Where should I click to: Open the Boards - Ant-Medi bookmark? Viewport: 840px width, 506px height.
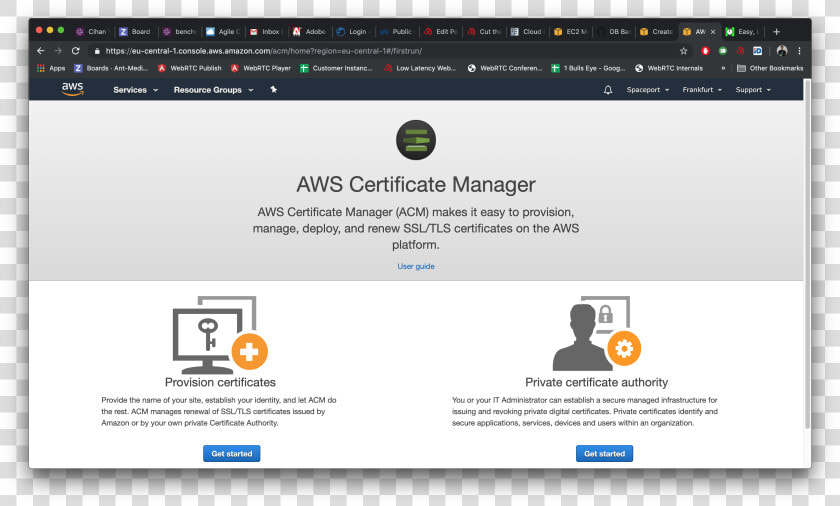[x=111, y=68]
